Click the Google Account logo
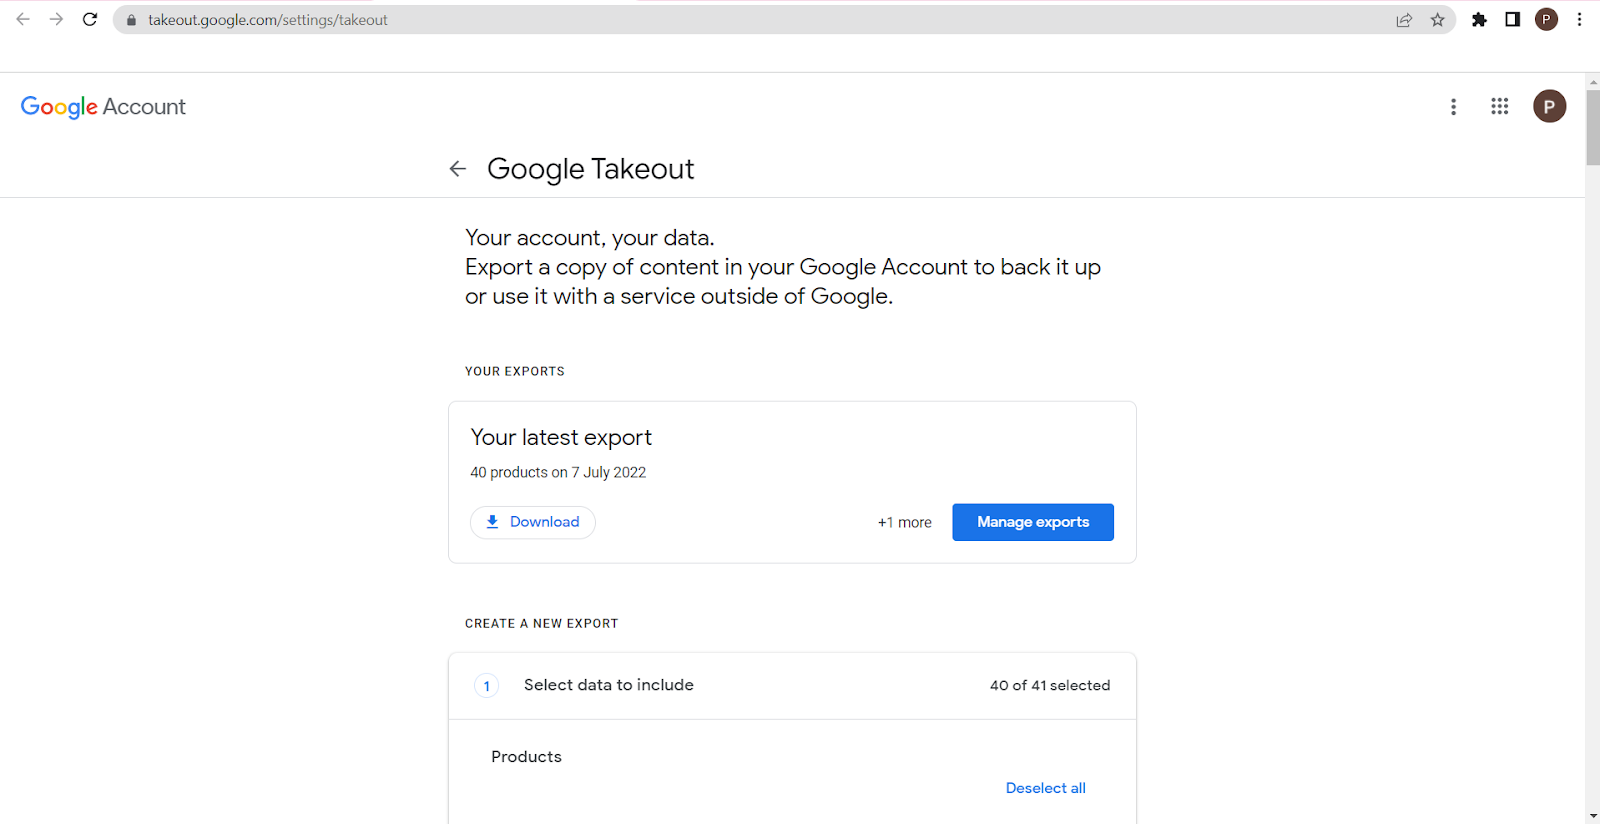 [x=103, y=107]
